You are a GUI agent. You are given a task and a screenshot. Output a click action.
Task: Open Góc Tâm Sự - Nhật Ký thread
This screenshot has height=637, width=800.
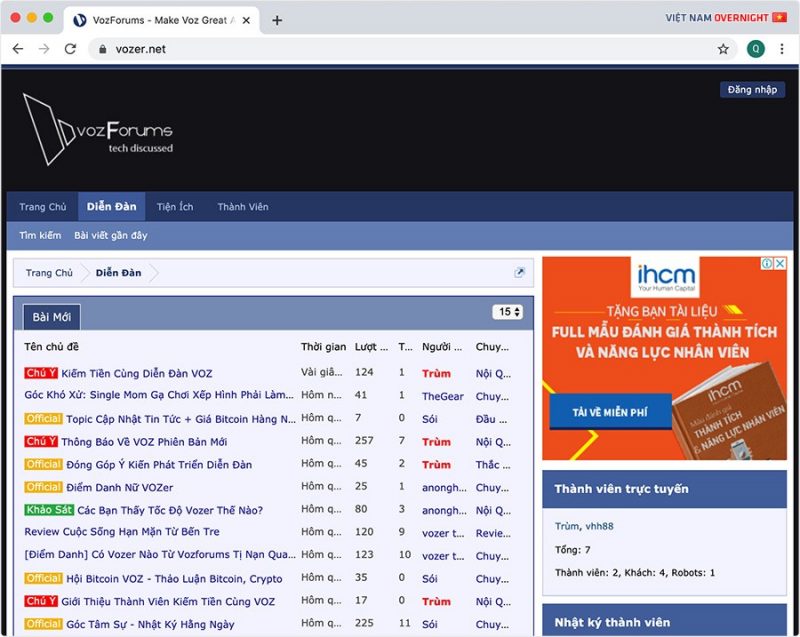click(x=150, y=624)
